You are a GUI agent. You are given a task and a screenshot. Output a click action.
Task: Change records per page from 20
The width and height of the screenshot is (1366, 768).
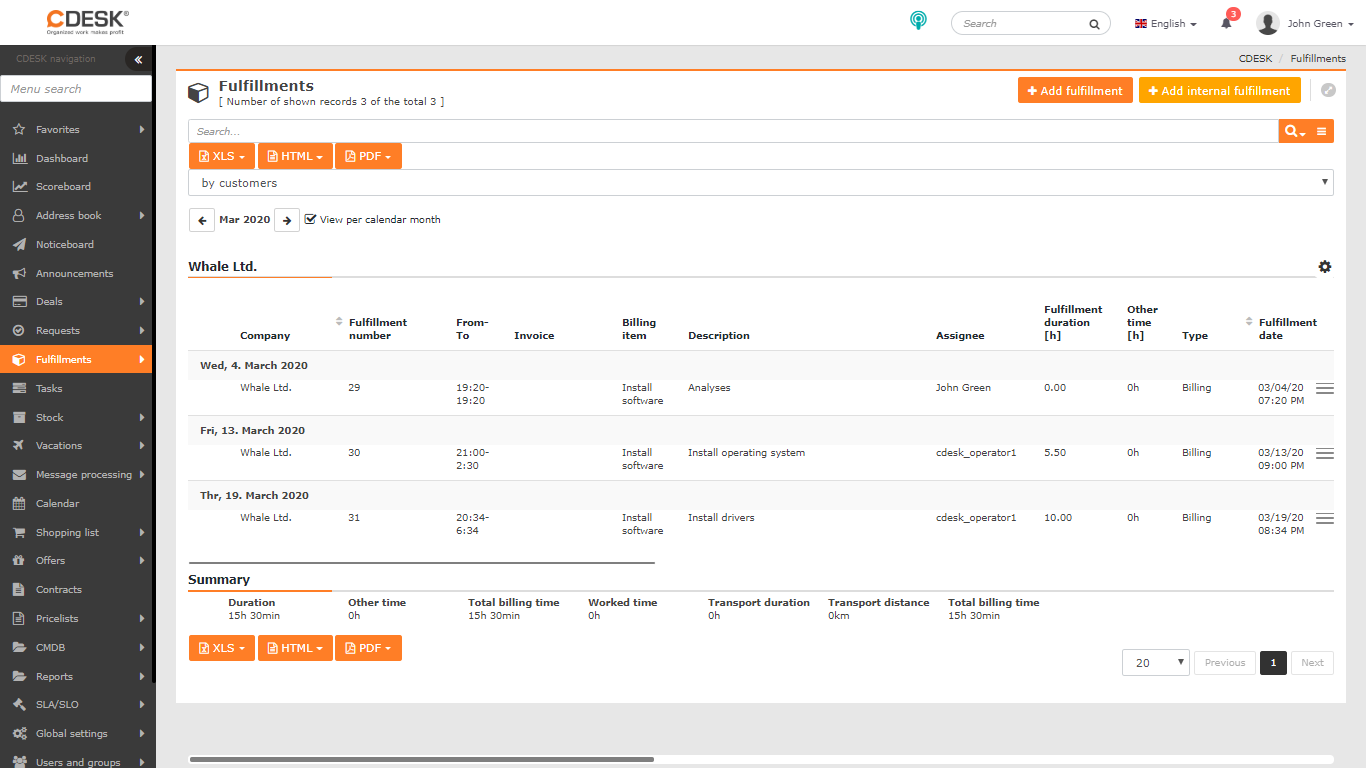click(1155, 662)
